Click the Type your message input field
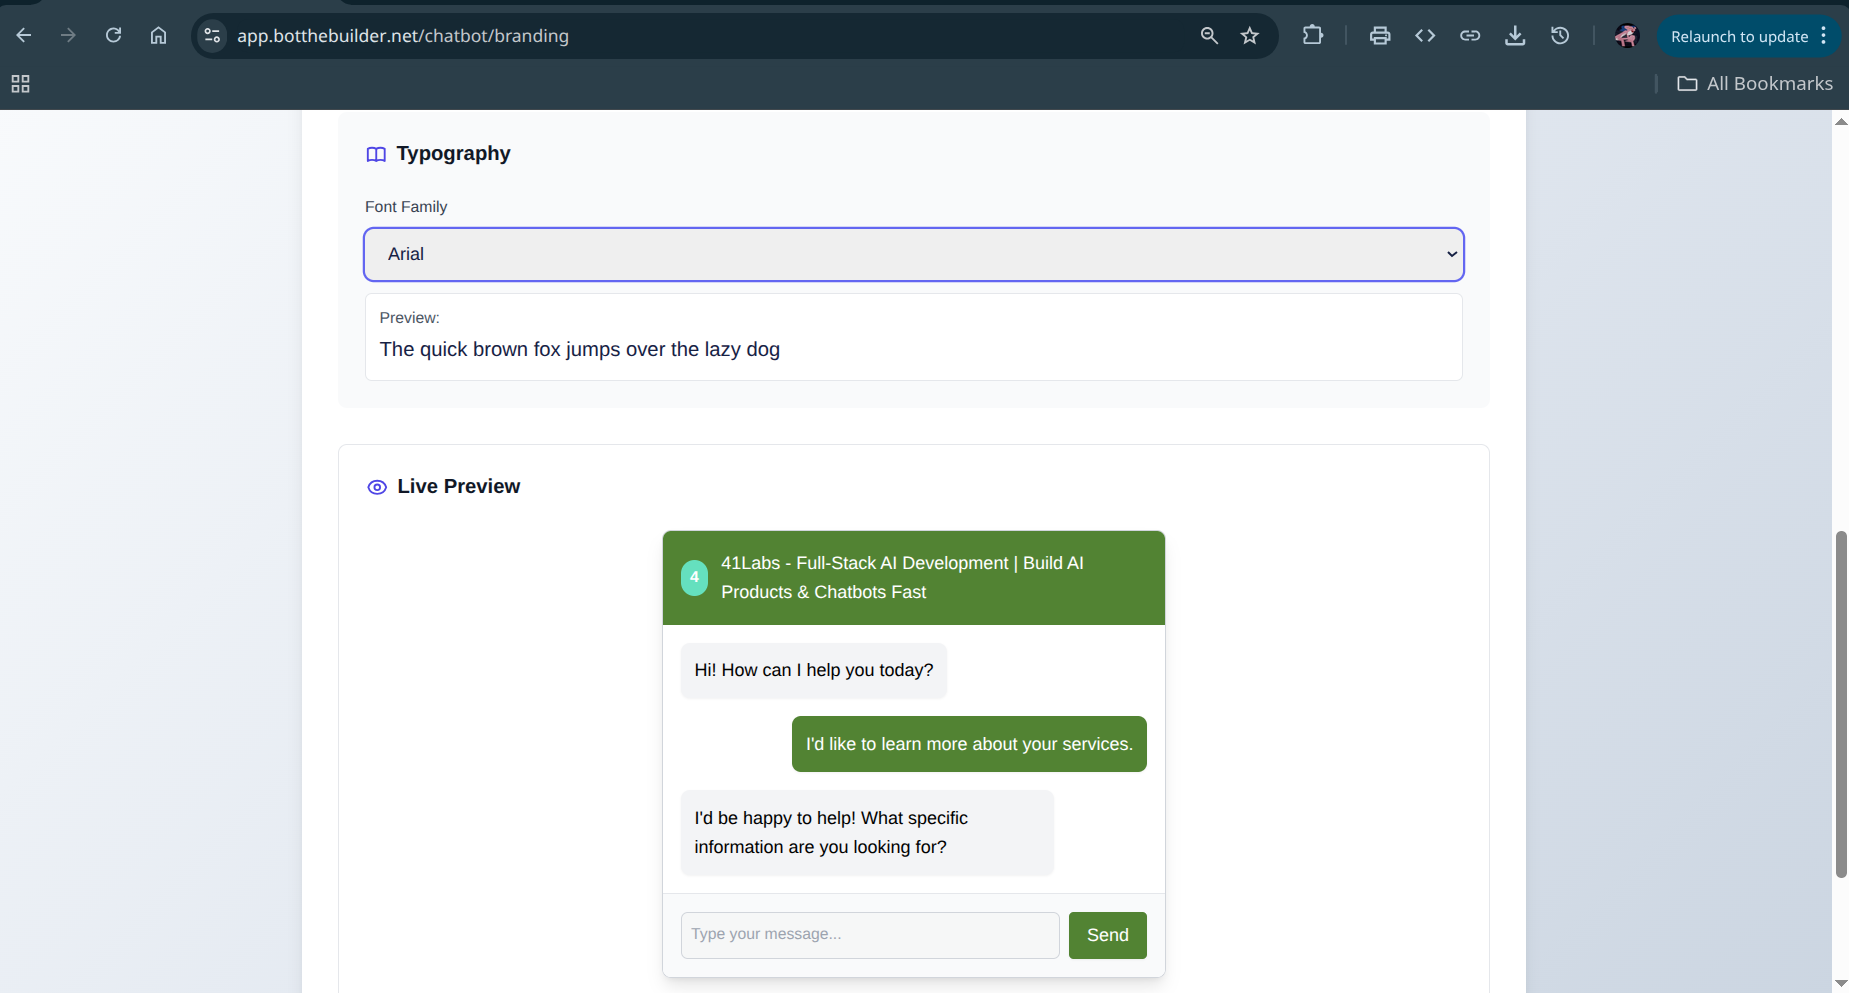The height and width of the screenshot is (993, 1849). point(869,935)
